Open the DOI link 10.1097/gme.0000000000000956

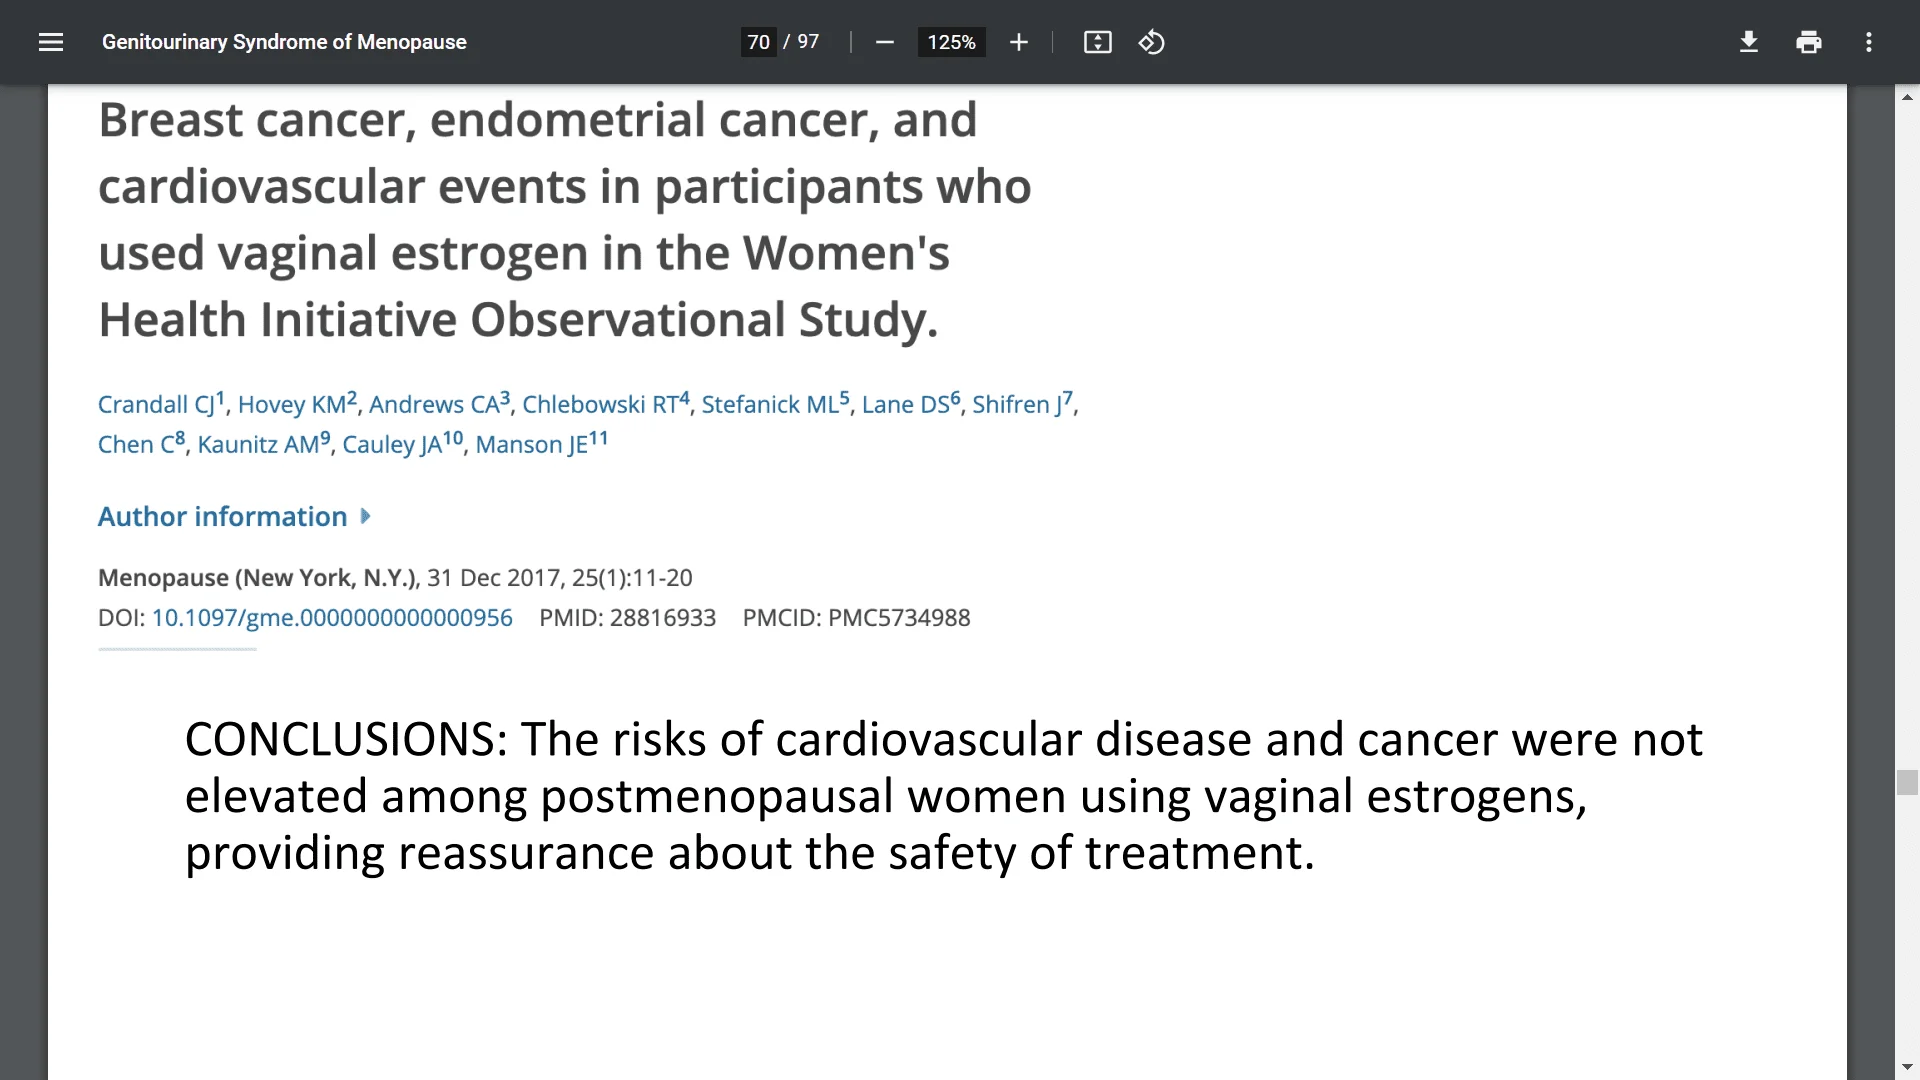332,618
